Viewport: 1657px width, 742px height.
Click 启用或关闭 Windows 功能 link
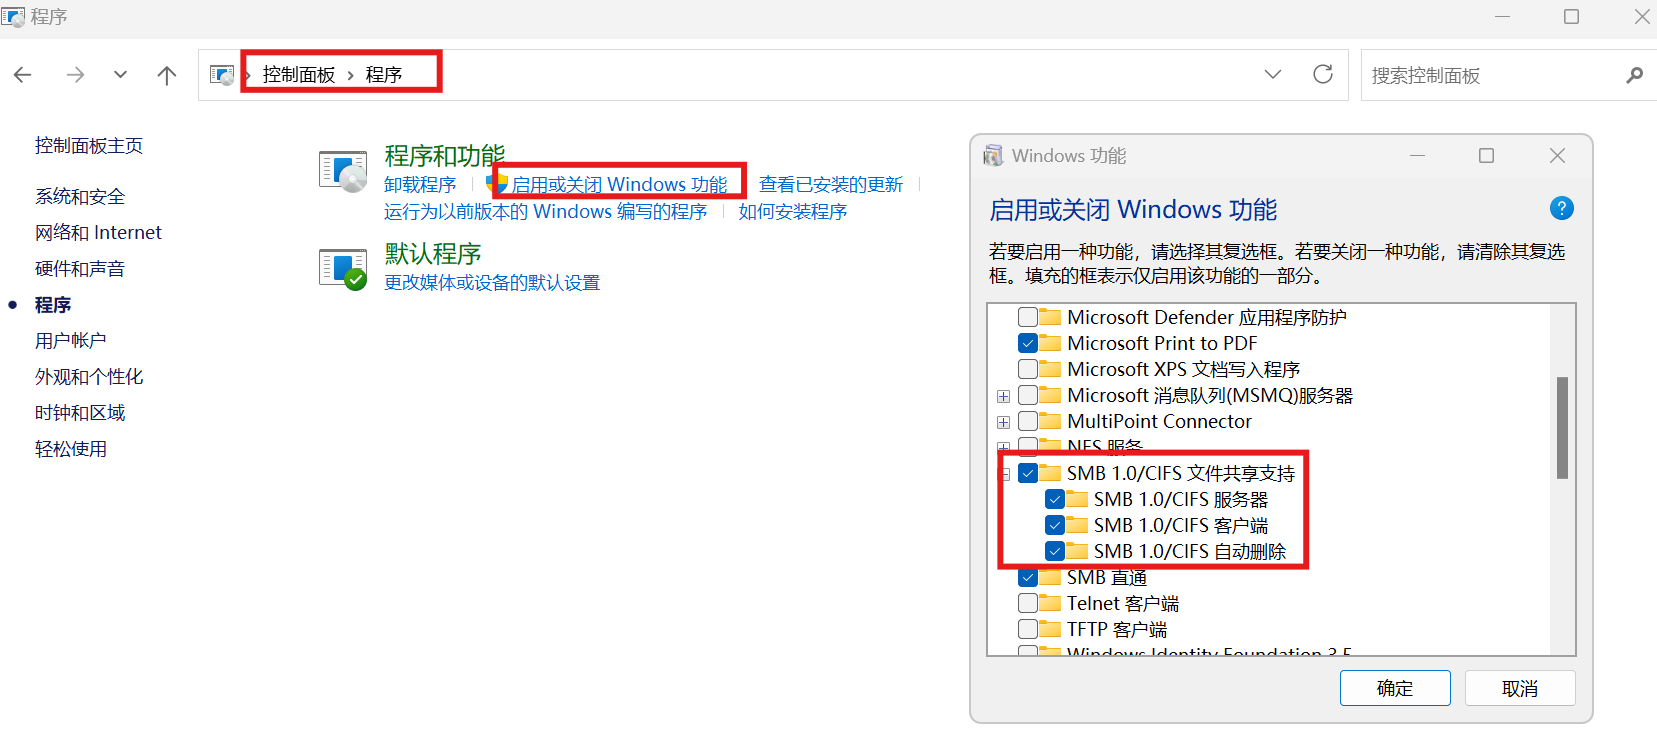619,185
